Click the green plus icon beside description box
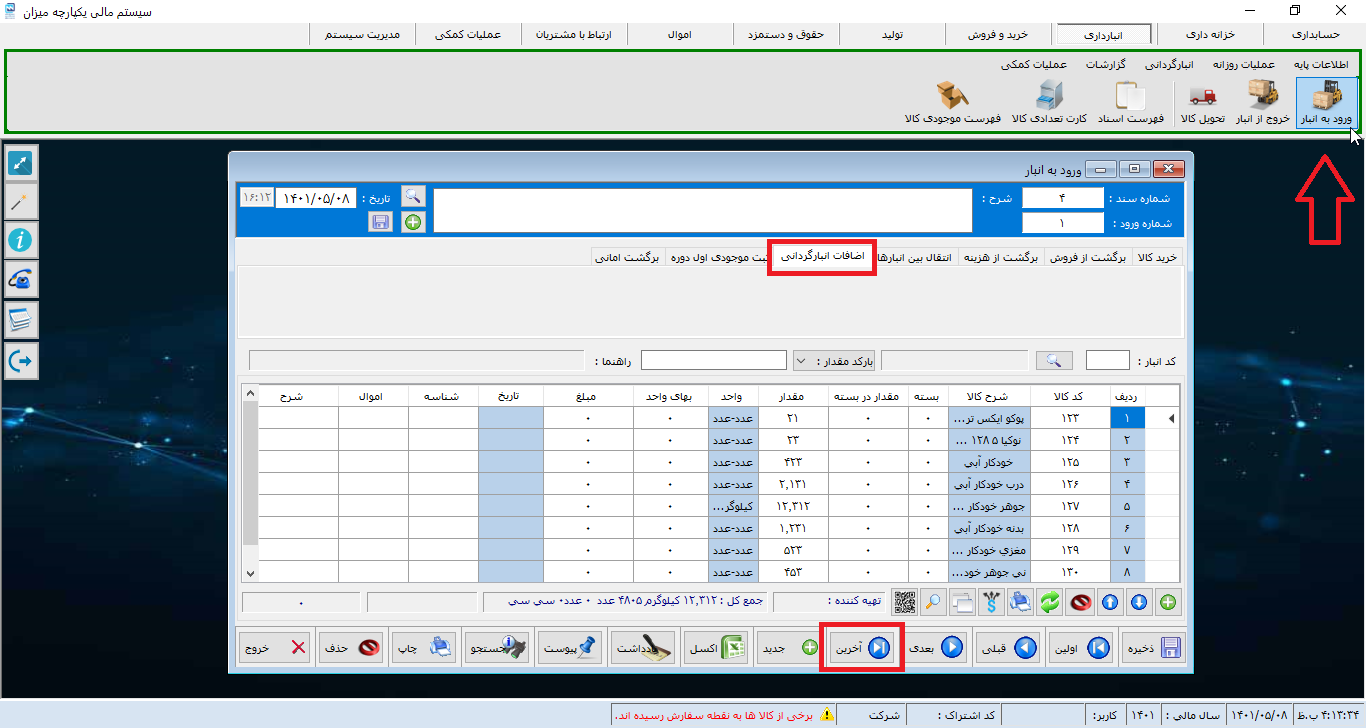This screenshot has height=728, width=1366. pos(412,223)
